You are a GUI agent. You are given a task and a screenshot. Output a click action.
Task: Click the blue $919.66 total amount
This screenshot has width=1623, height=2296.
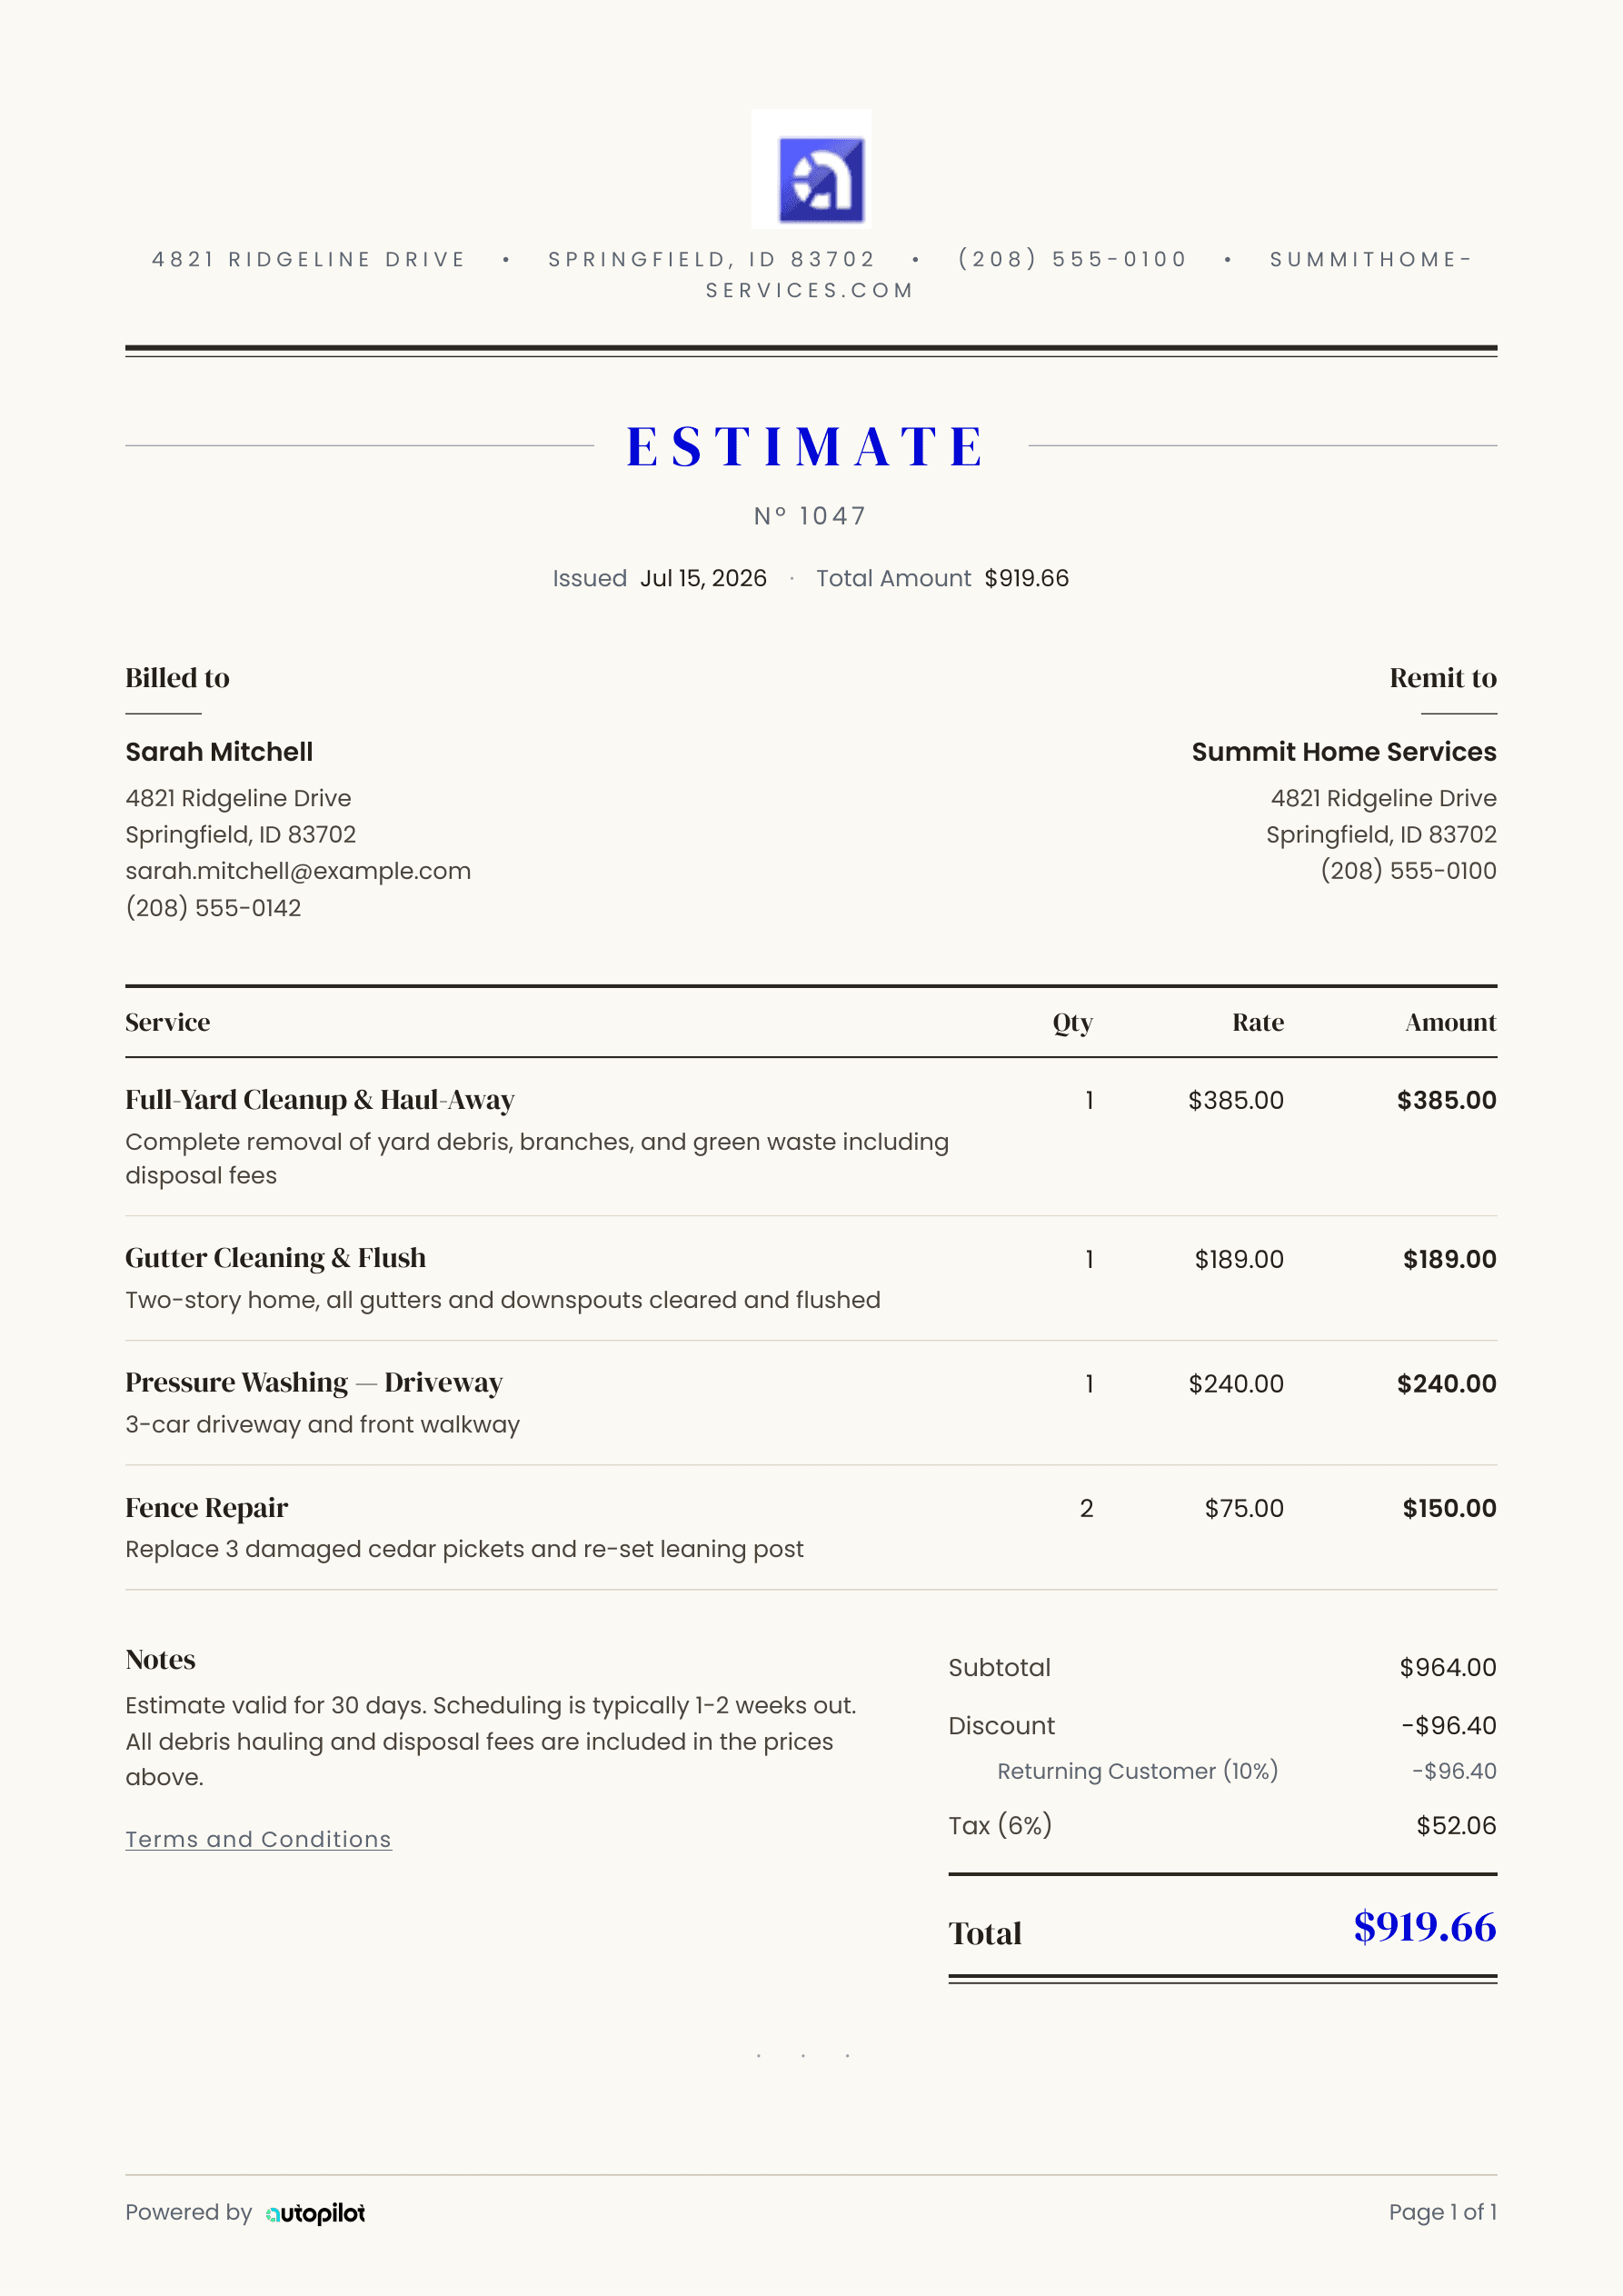[x=1425, y=1927]
